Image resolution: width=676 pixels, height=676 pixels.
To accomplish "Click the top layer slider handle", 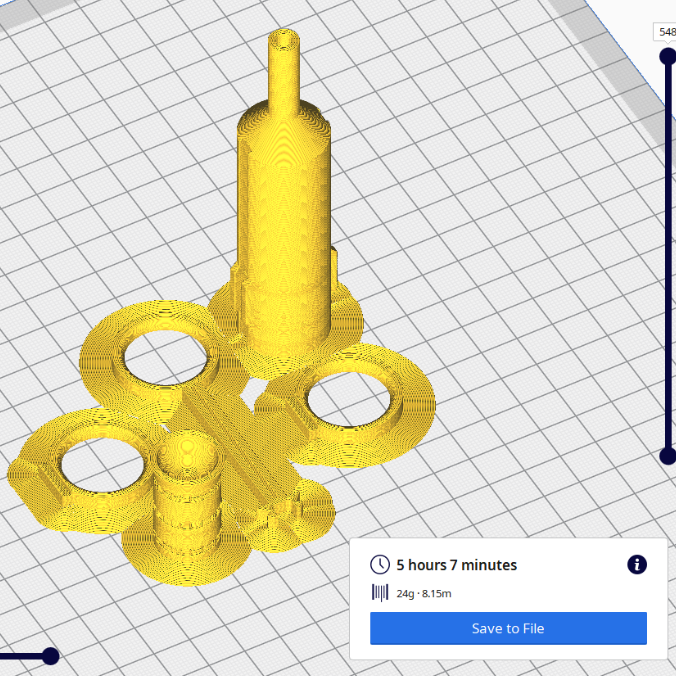I will tap(668, 56).
